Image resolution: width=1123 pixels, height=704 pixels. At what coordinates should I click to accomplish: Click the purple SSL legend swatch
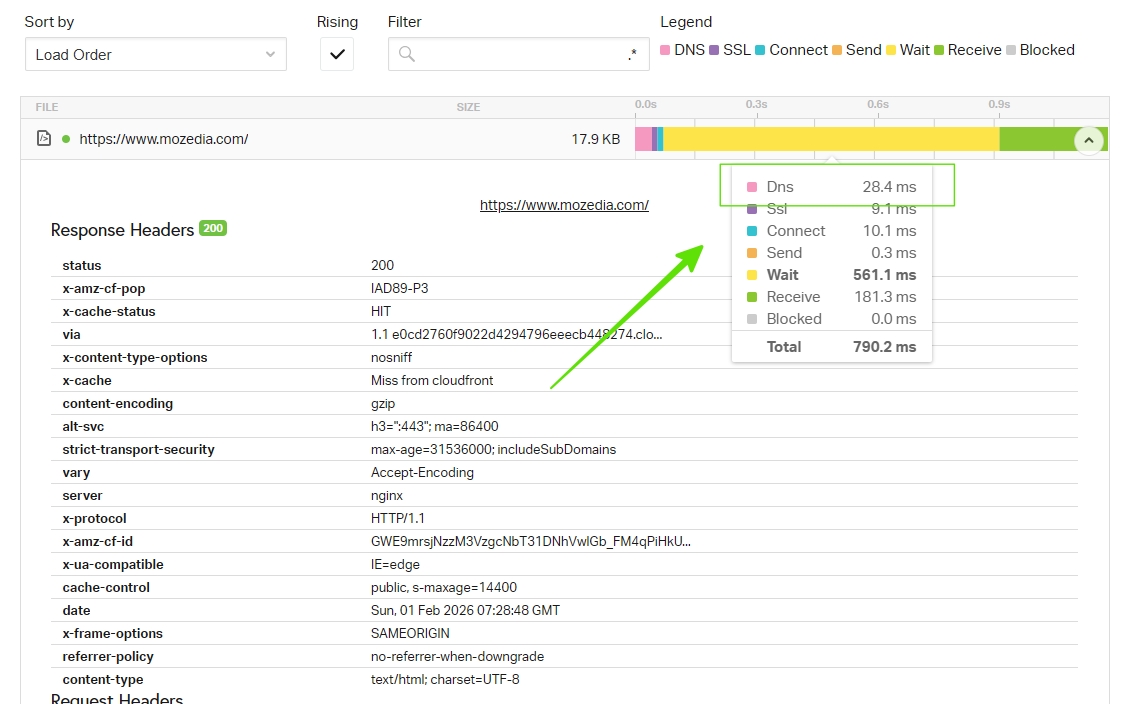[x=713, y=50]
